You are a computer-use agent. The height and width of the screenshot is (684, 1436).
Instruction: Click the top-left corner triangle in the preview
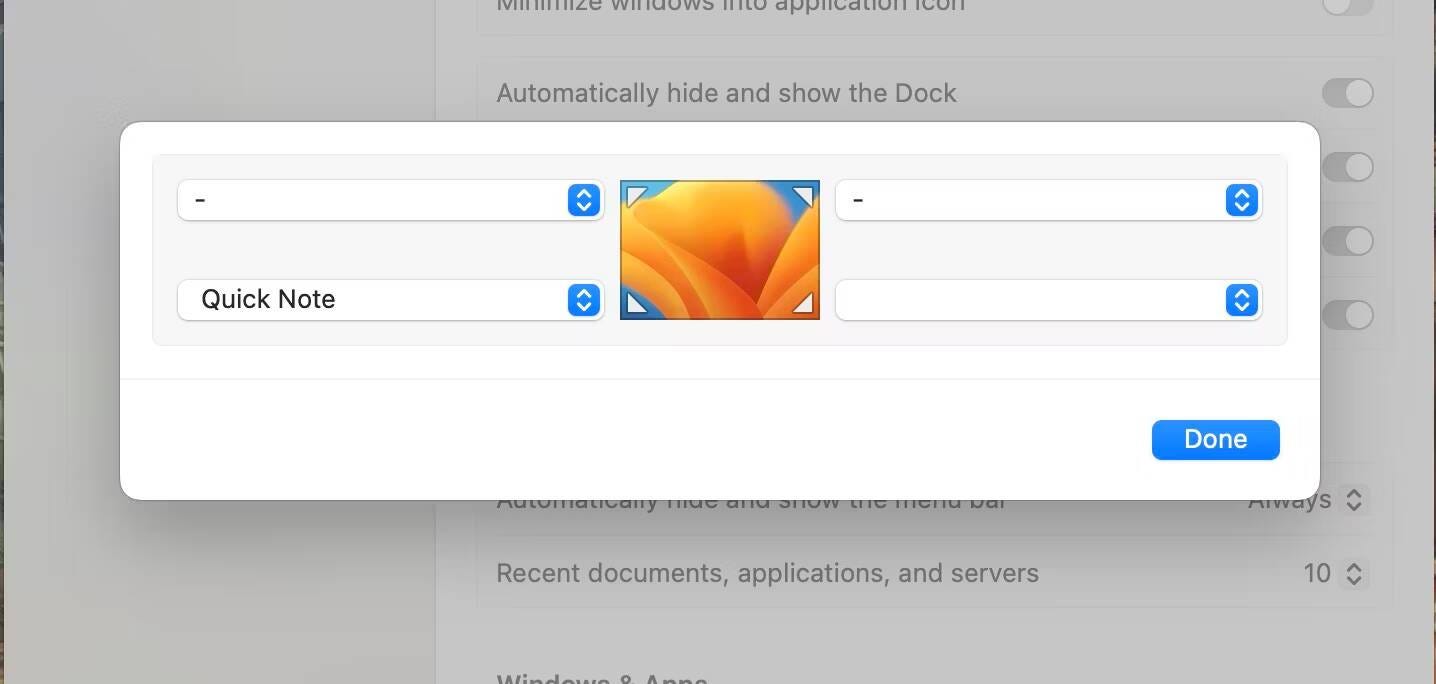634,193
